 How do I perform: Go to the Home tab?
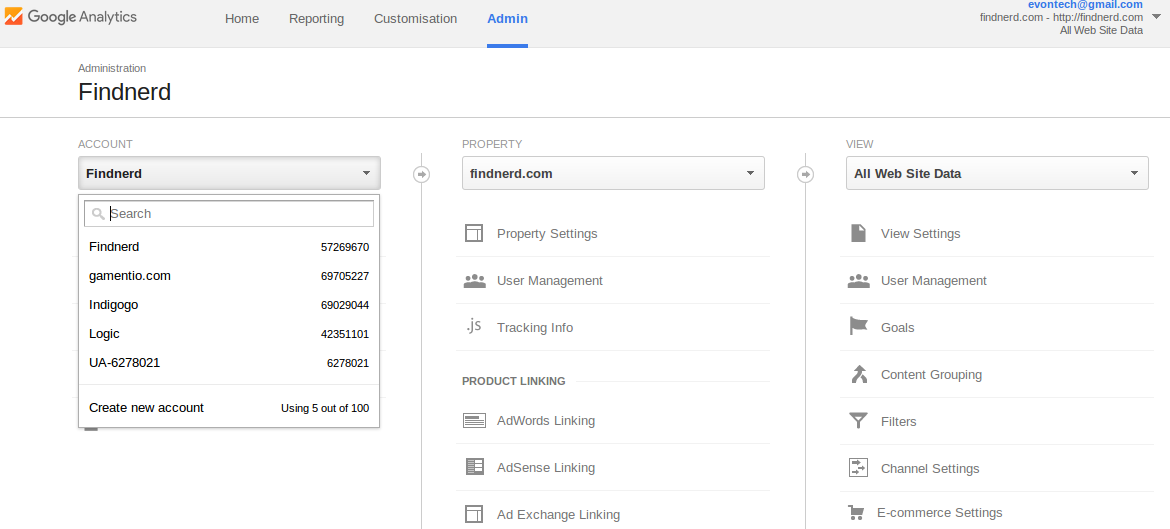tap(242, 19)
